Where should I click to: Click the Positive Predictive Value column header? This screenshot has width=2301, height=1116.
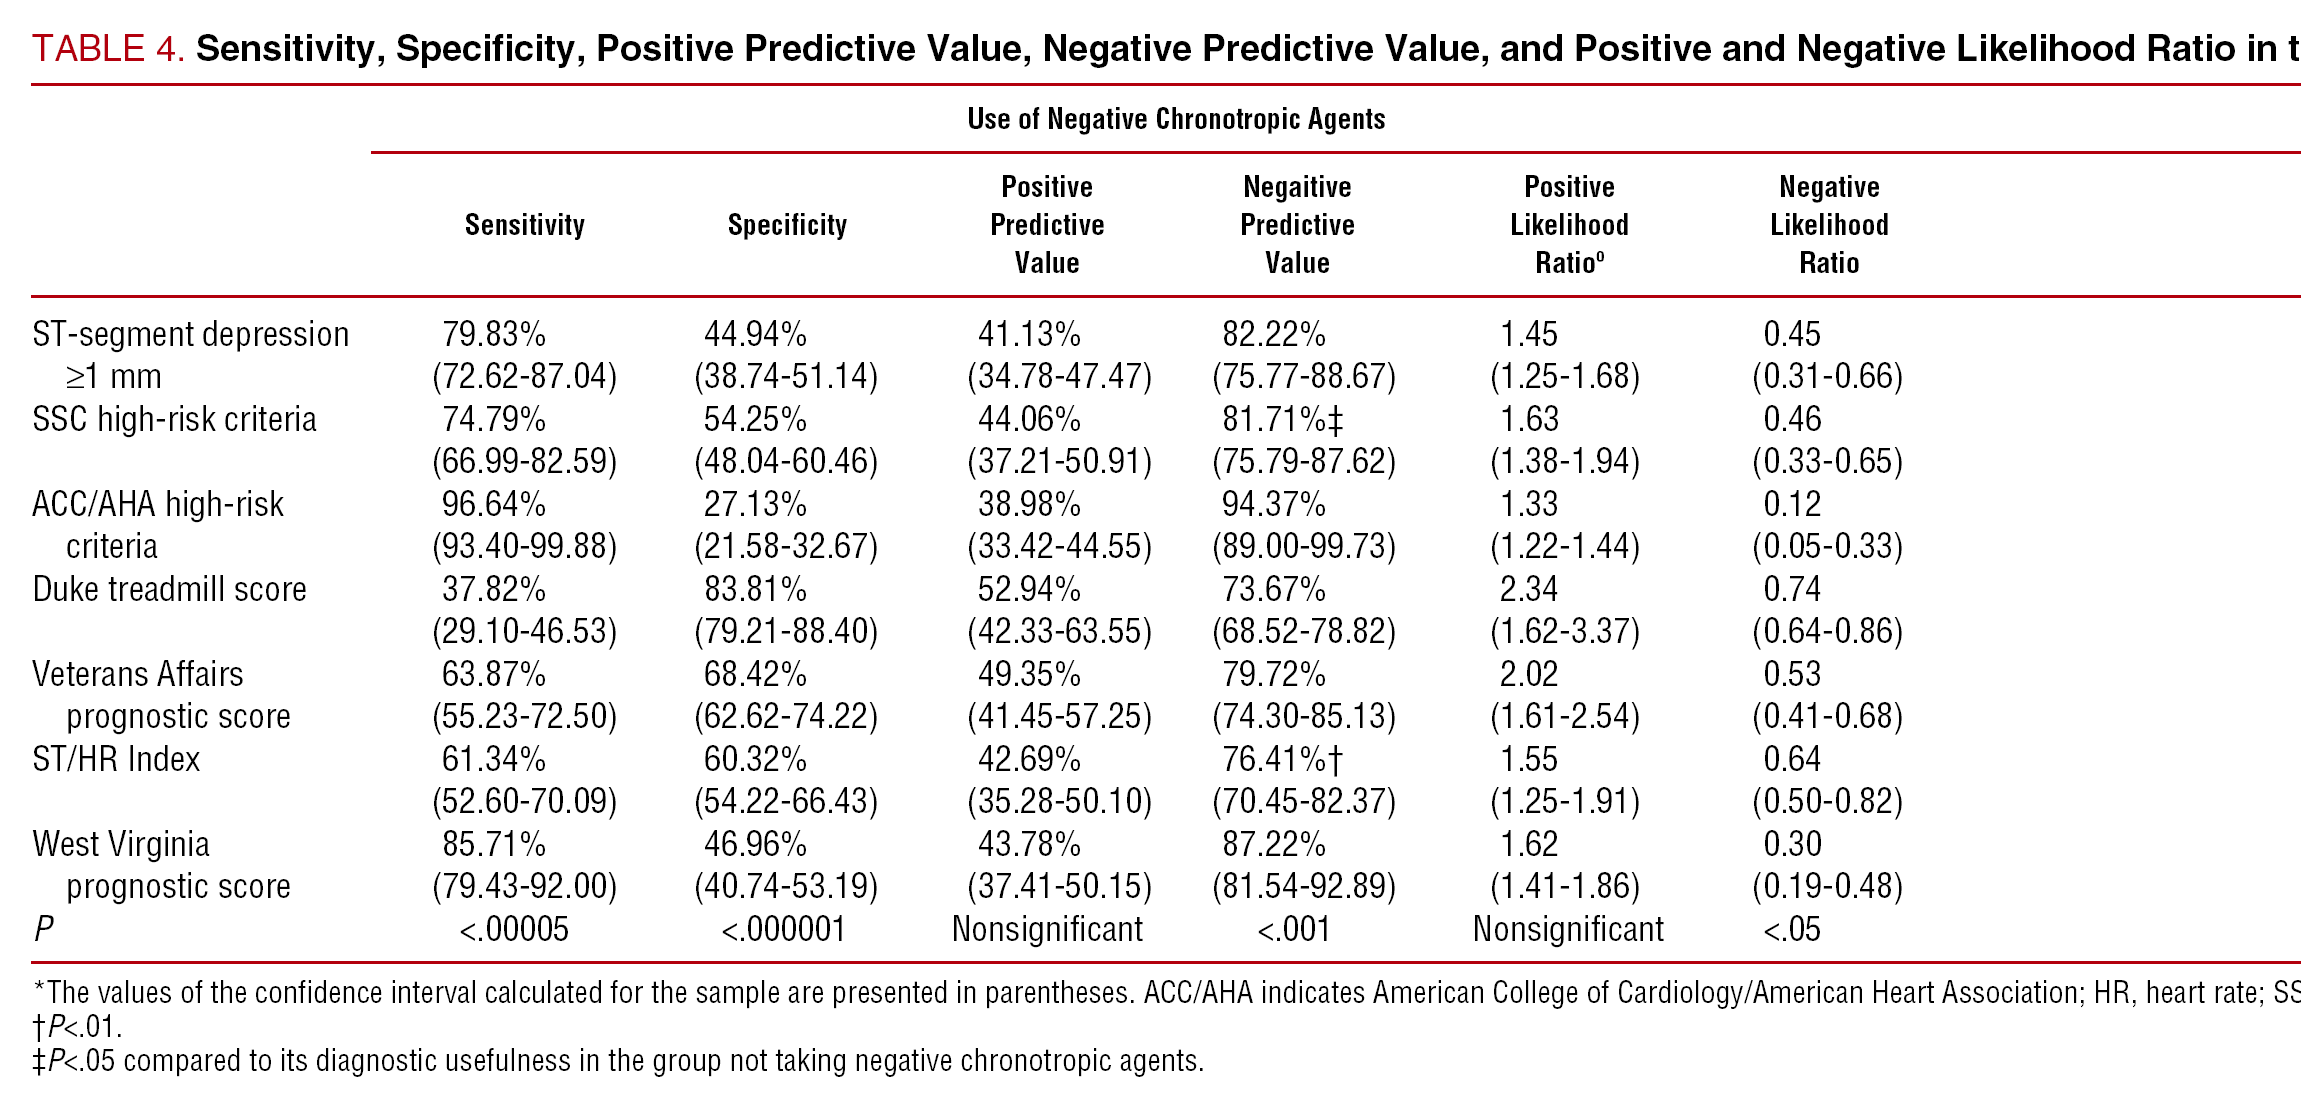coord(1047,225)
